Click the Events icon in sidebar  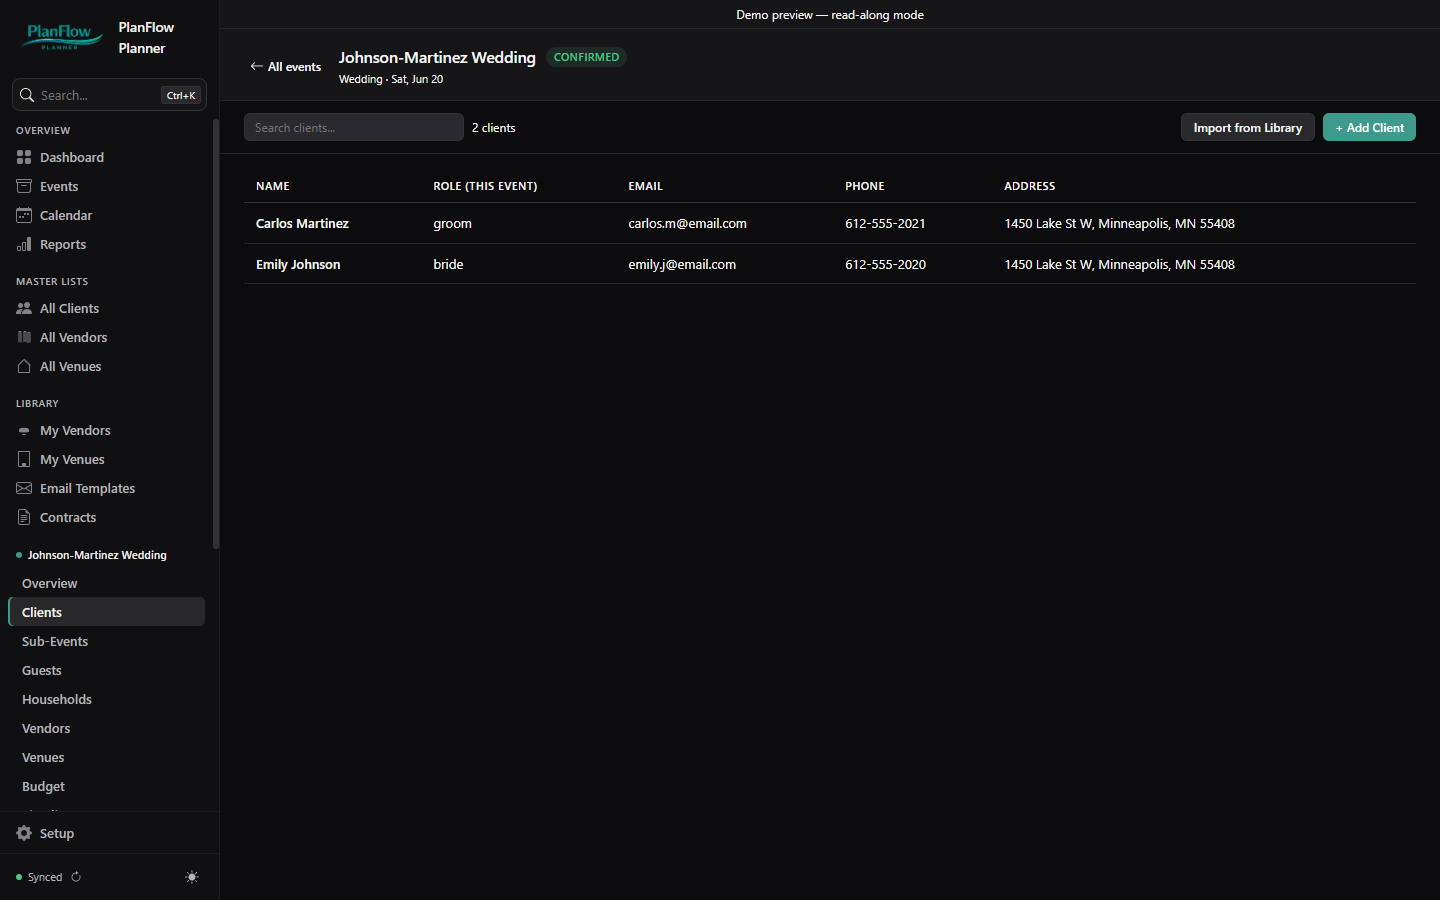coord(24,186)
